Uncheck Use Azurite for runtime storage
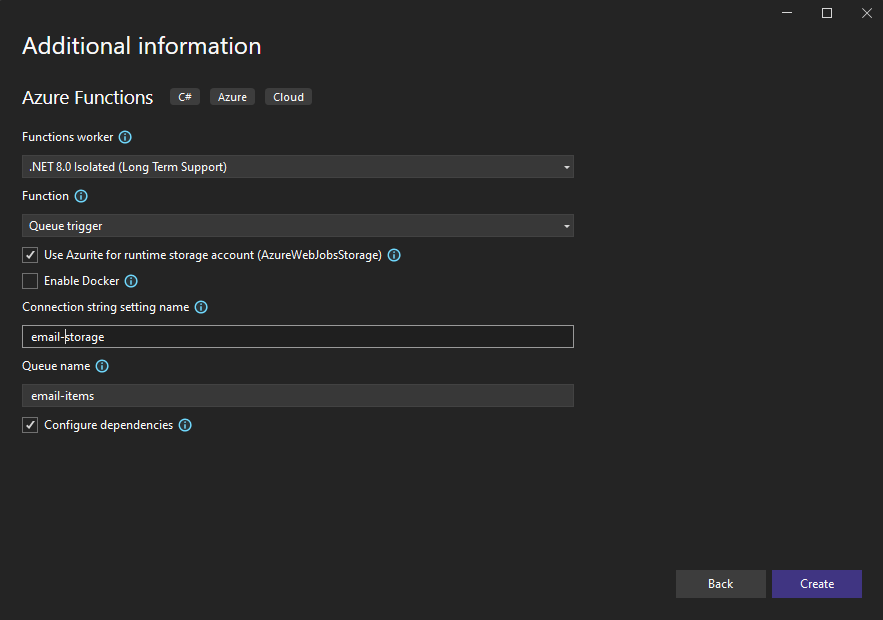This screenshot has width=883, height=620. (x=30, y=255)
